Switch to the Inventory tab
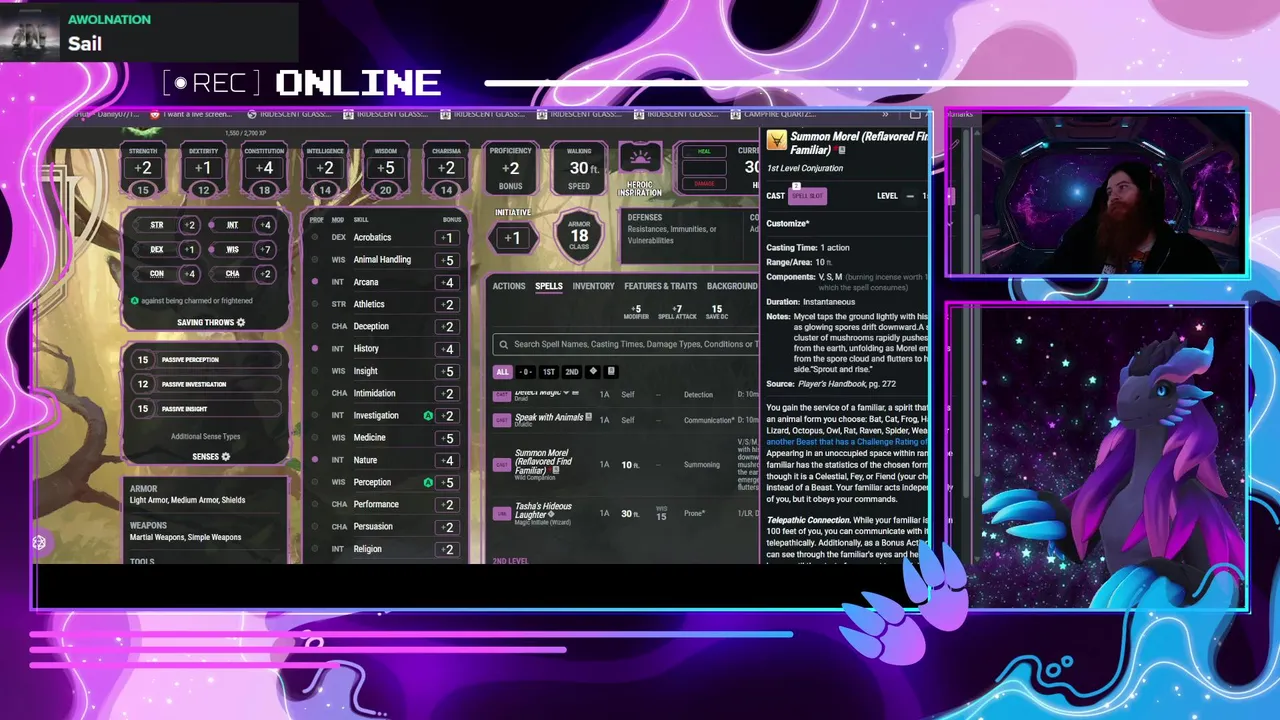Image resolution: width=1280 pixels, height=720 pixels. click(x=593, y=286)
